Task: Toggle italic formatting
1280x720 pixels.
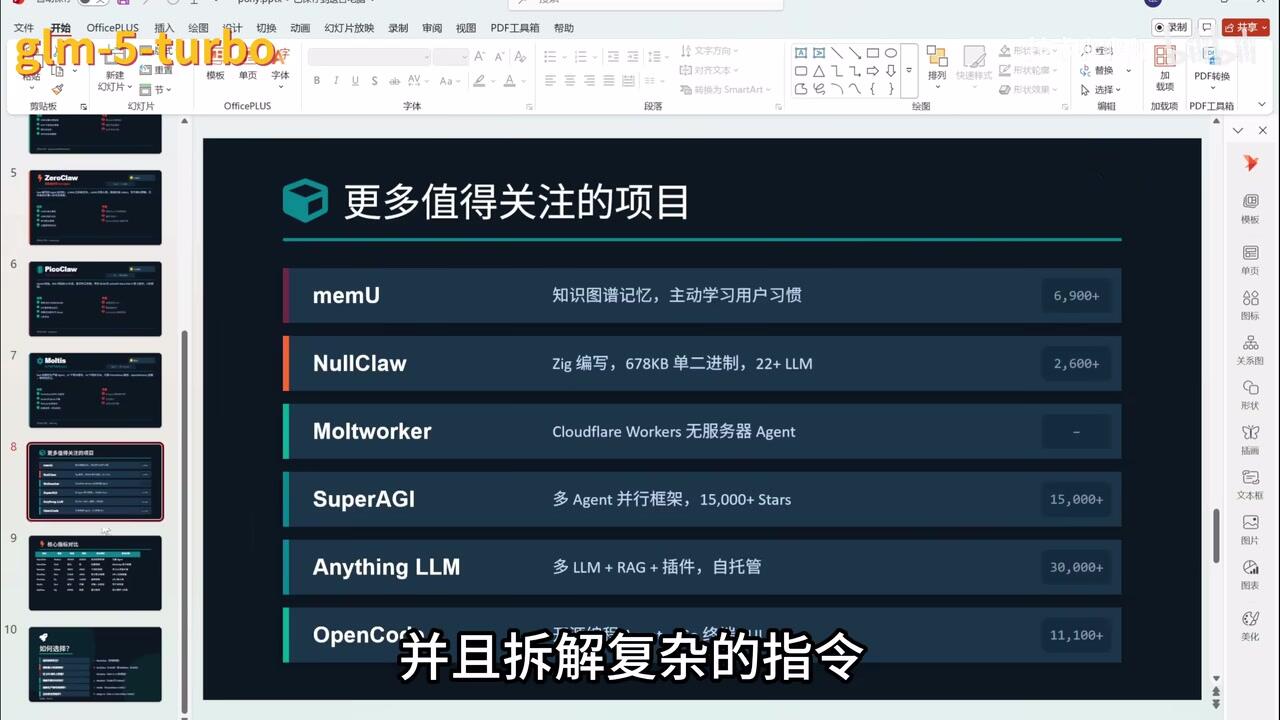Action: (x=335, y=81)
